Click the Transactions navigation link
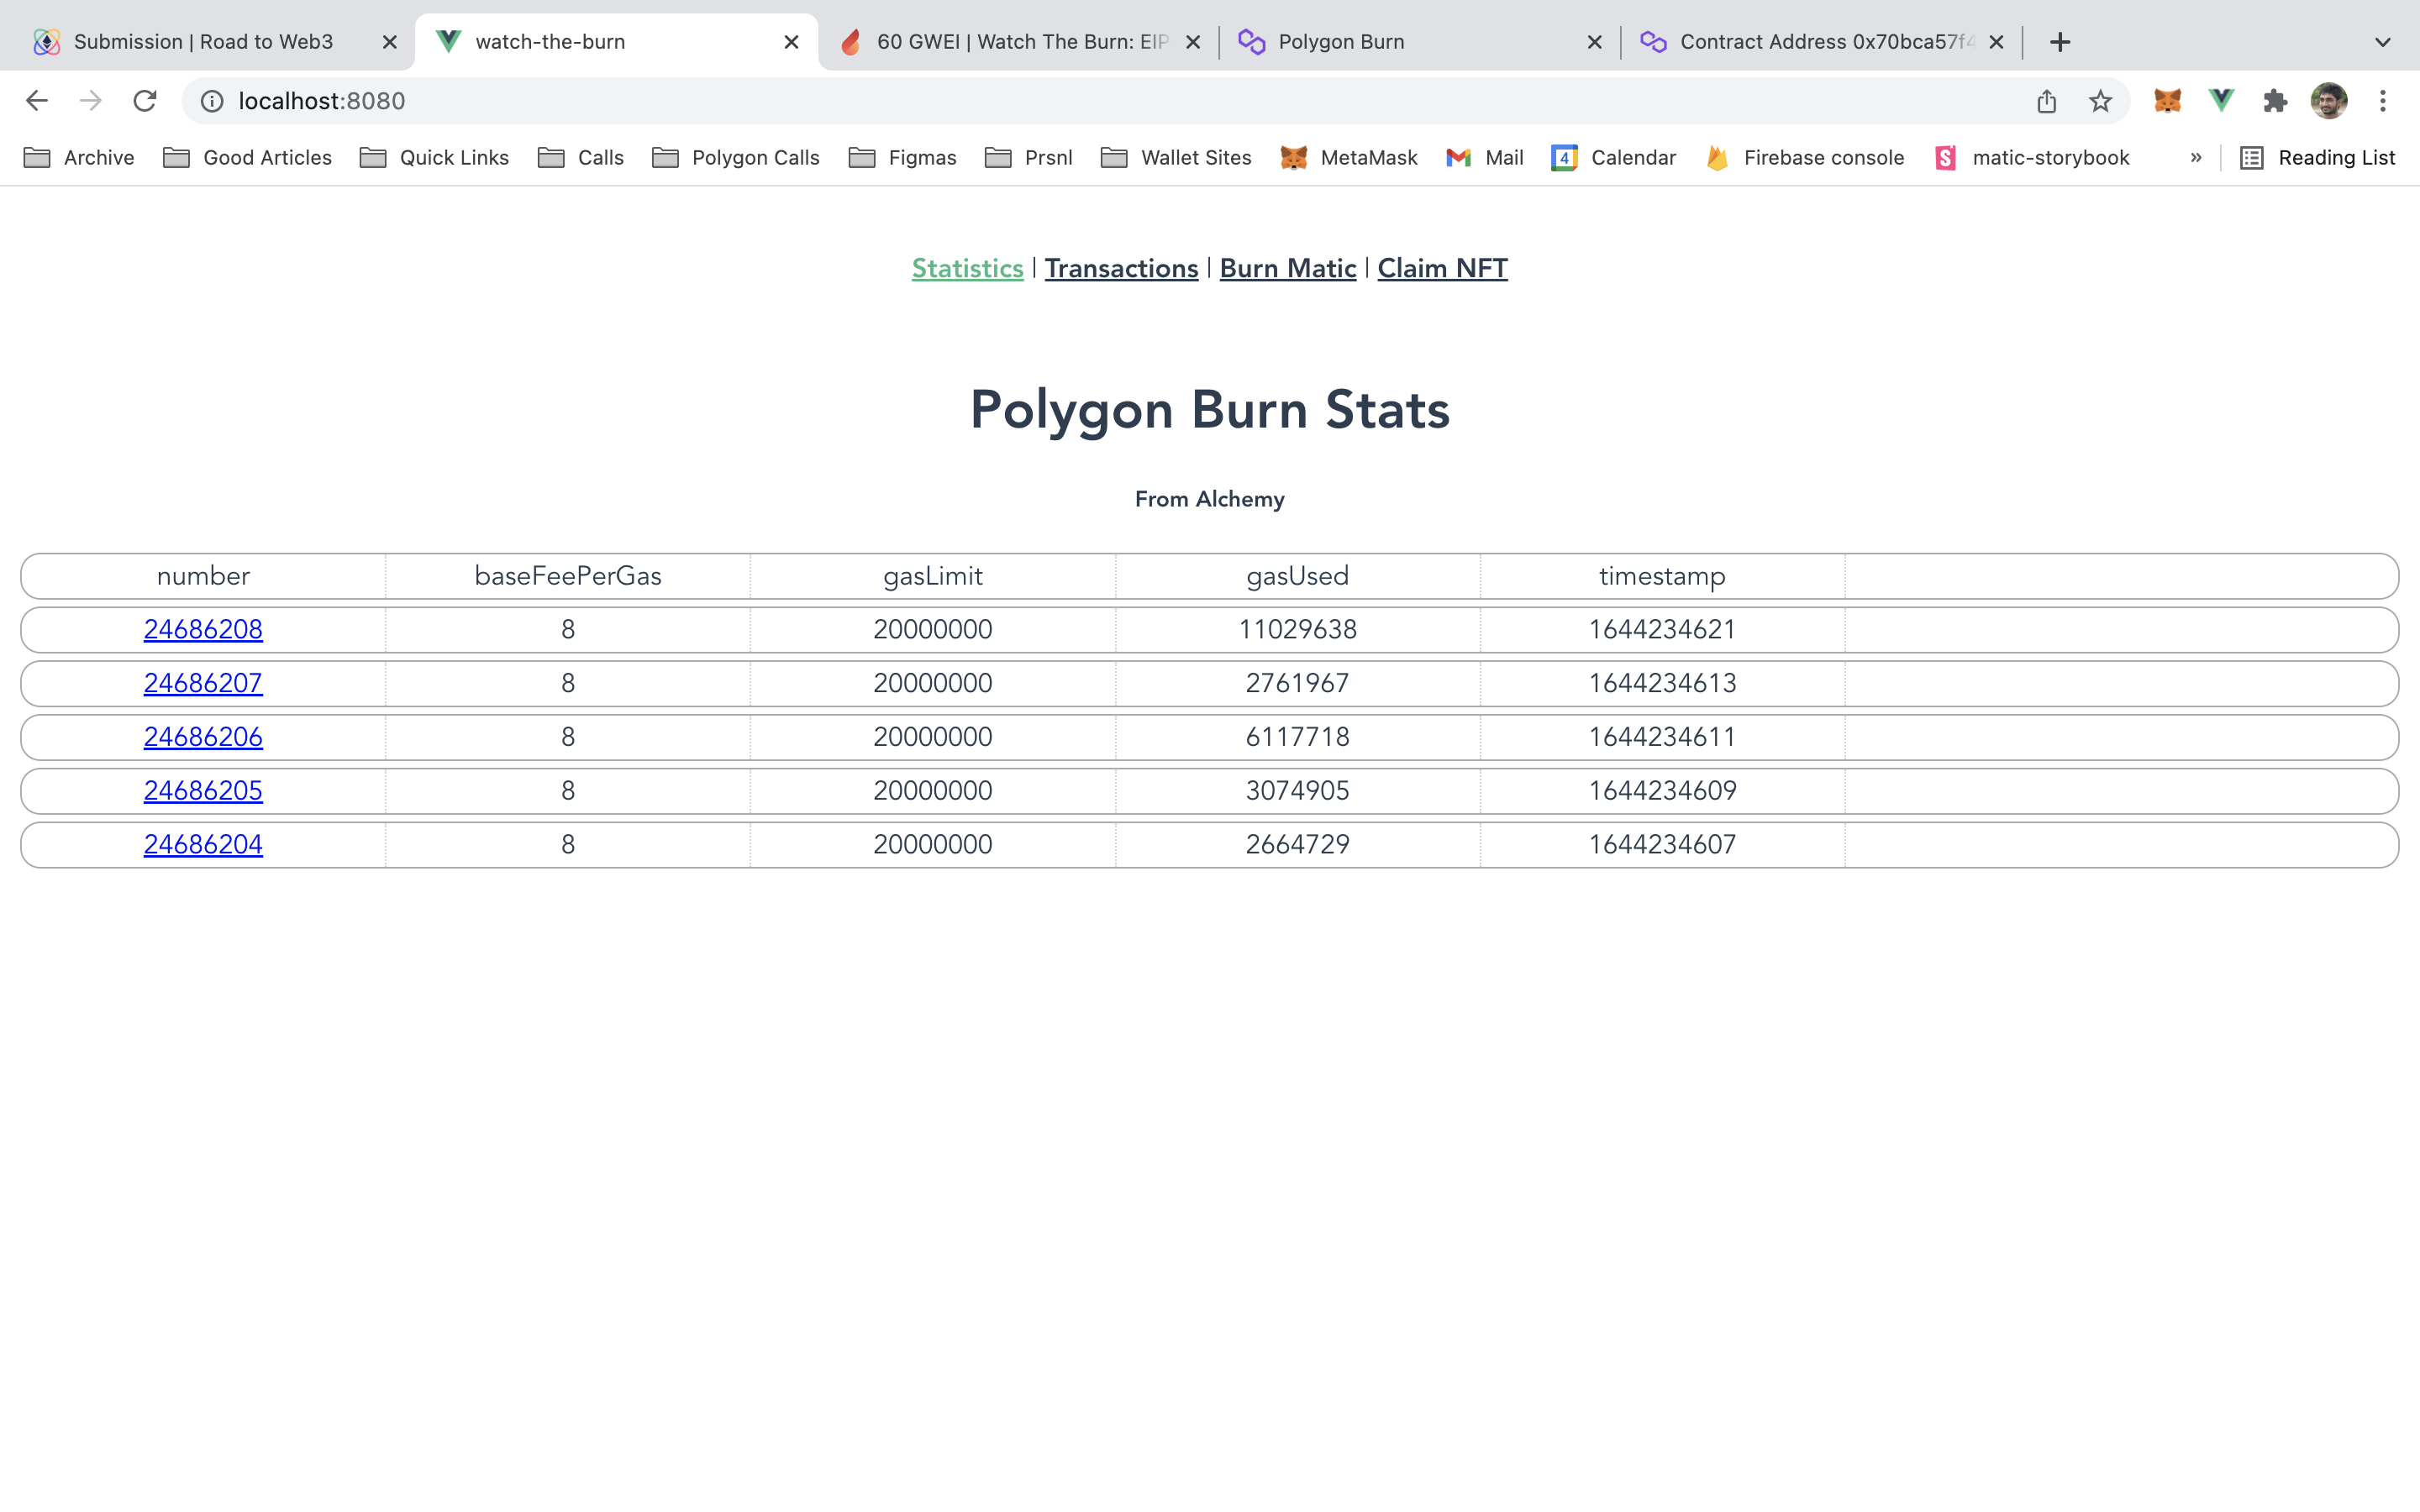This screenshot has width=2420, height=1512. 1120,268
